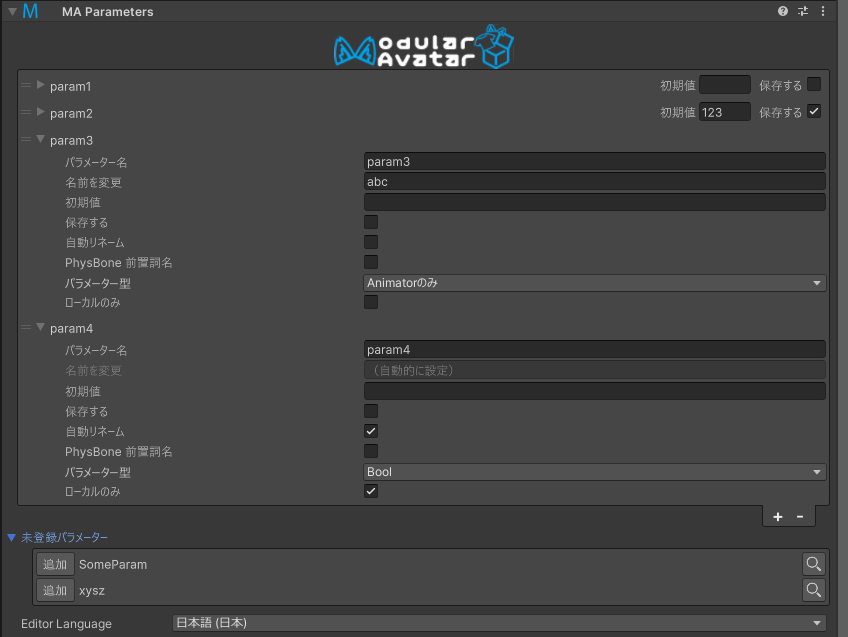Enable 自動リネーム under param3
Screen dimensions: 848x637
point(371,242)
